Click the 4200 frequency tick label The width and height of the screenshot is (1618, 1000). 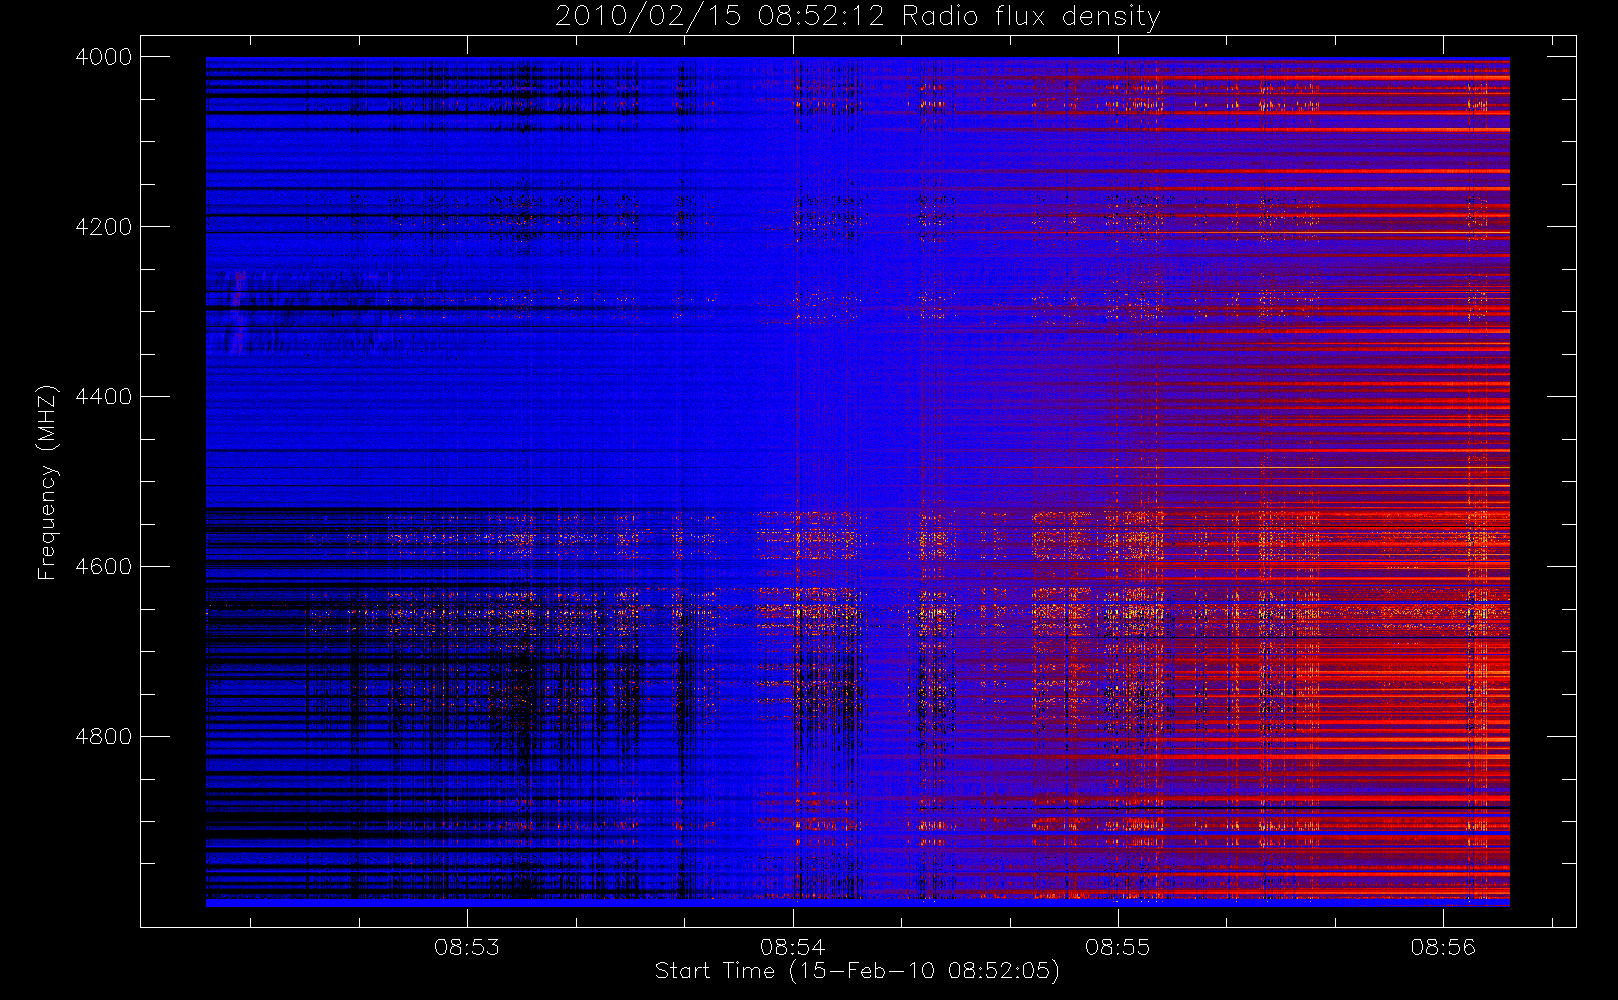pyautogui.click(x=104, y=227)
